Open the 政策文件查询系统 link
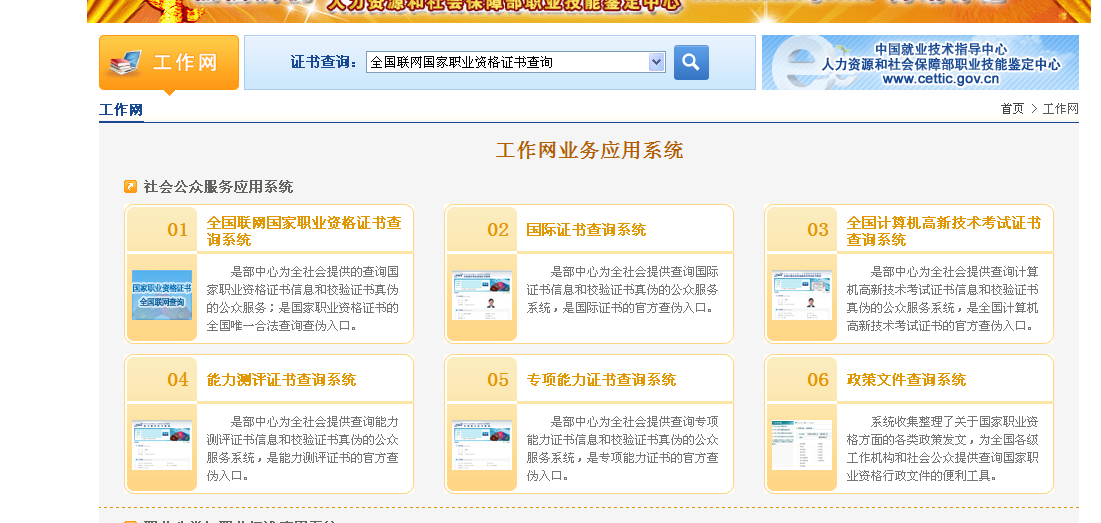This screenshot has width=1101, height=523. point(906,380)
